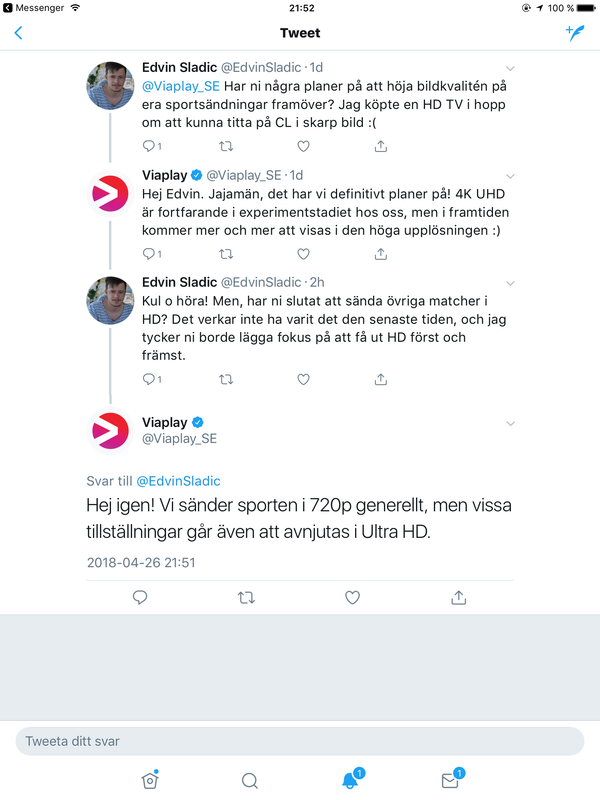Expand chevron menu on Viaplay's 1d reply

tap(511, 175)
